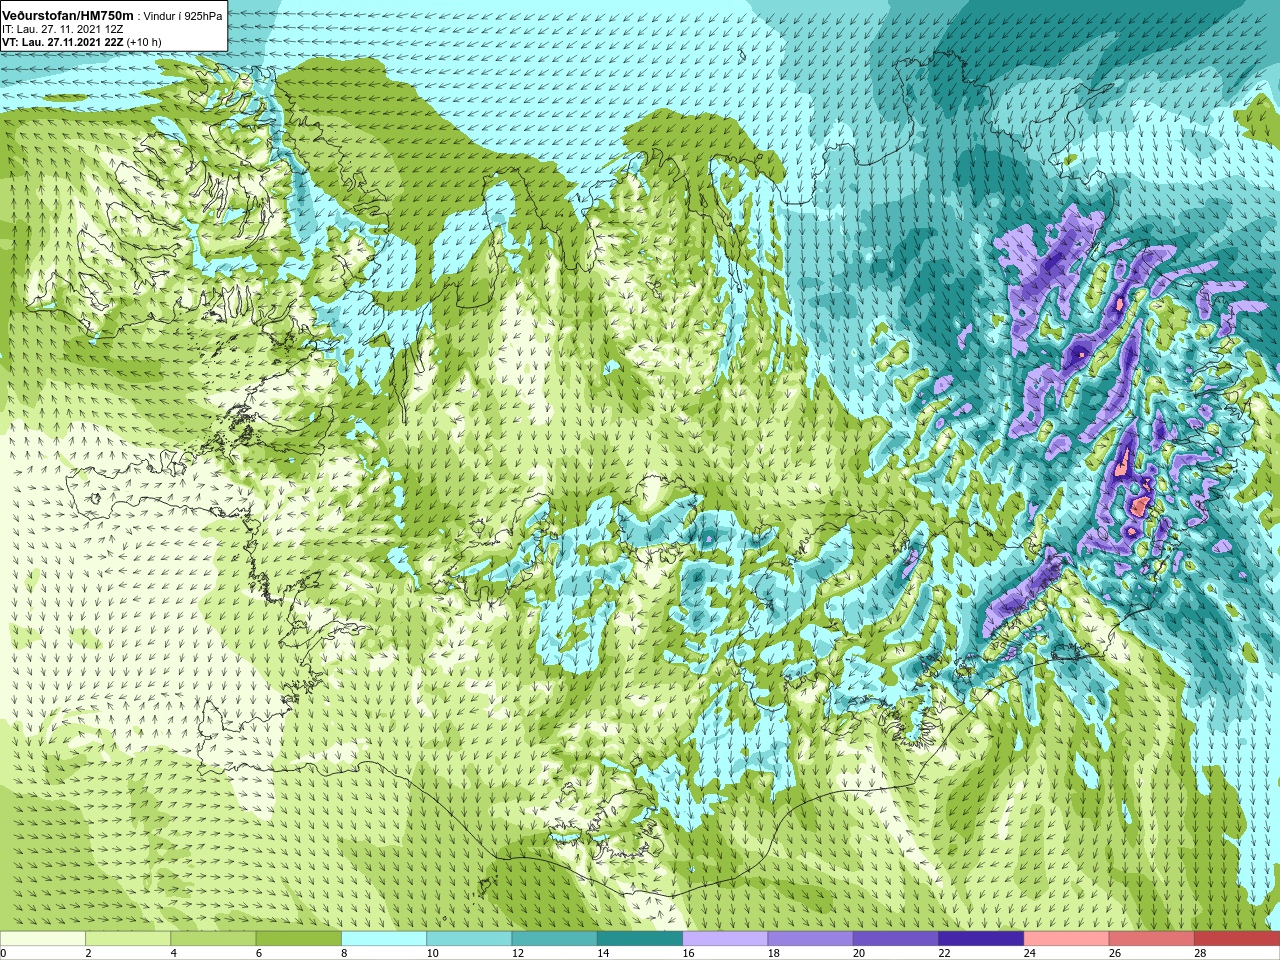Screen dimensions: 1280x960
Task: Click the legend value '4'
Action: click(174, 953)
